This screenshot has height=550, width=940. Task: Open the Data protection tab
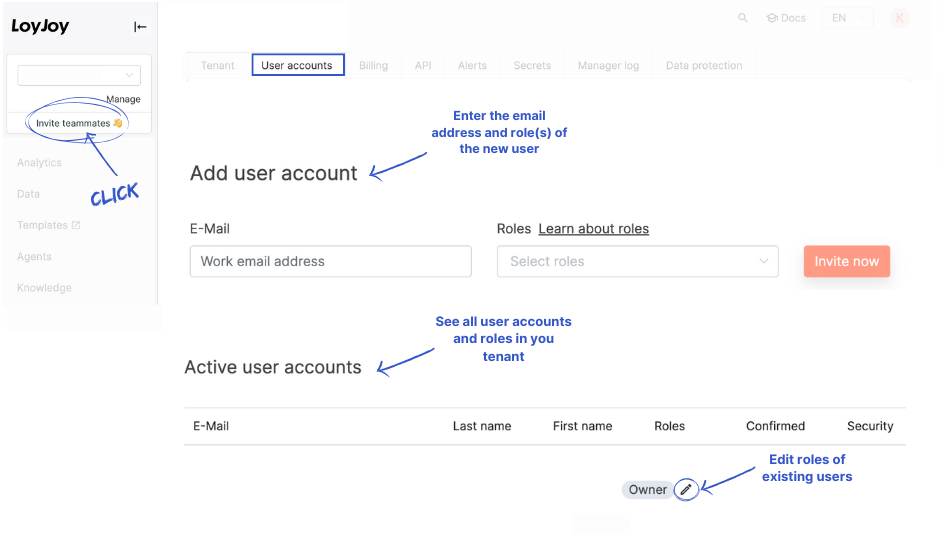point(704,65)
